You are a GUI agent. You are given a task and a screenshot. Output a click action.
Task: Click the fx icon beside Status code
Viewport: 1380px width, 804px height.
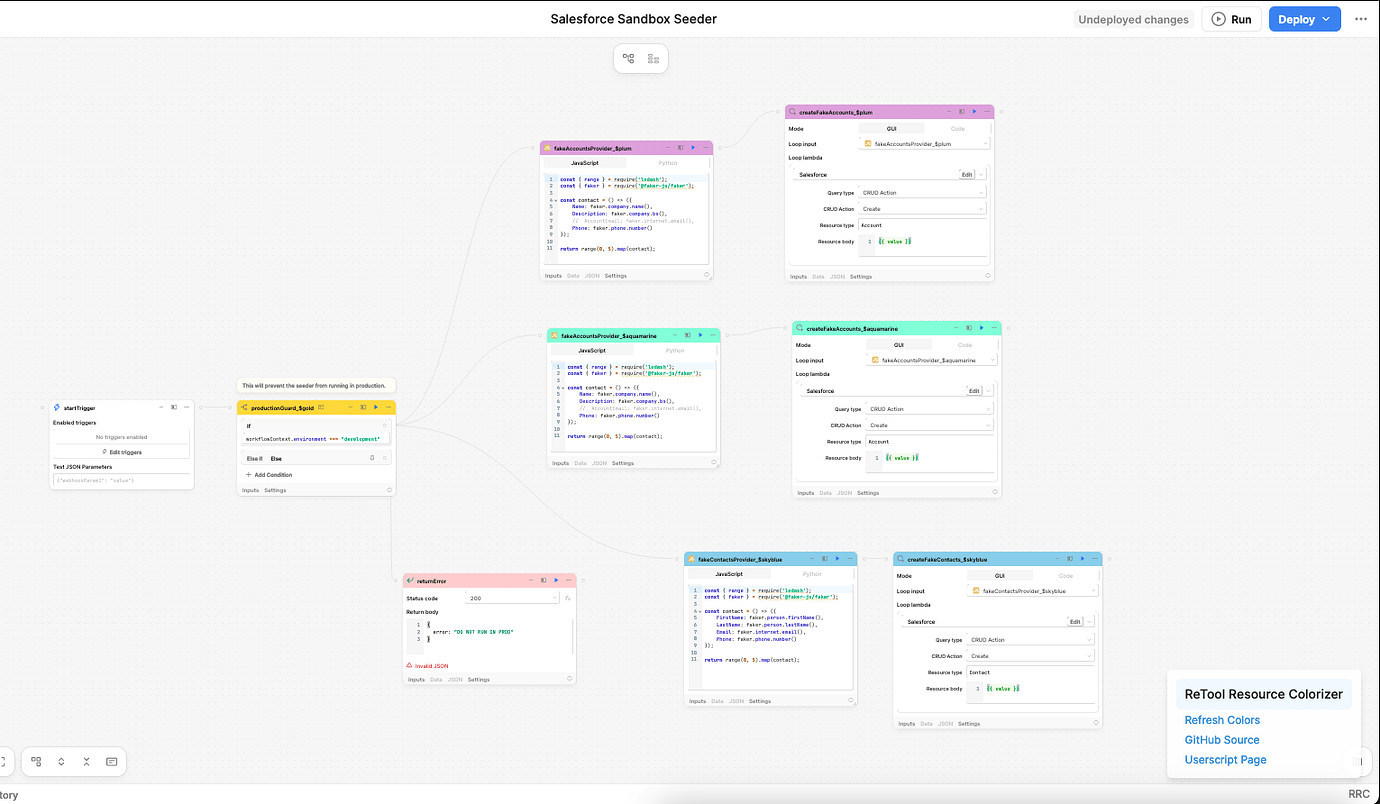(x=567, y=598)
